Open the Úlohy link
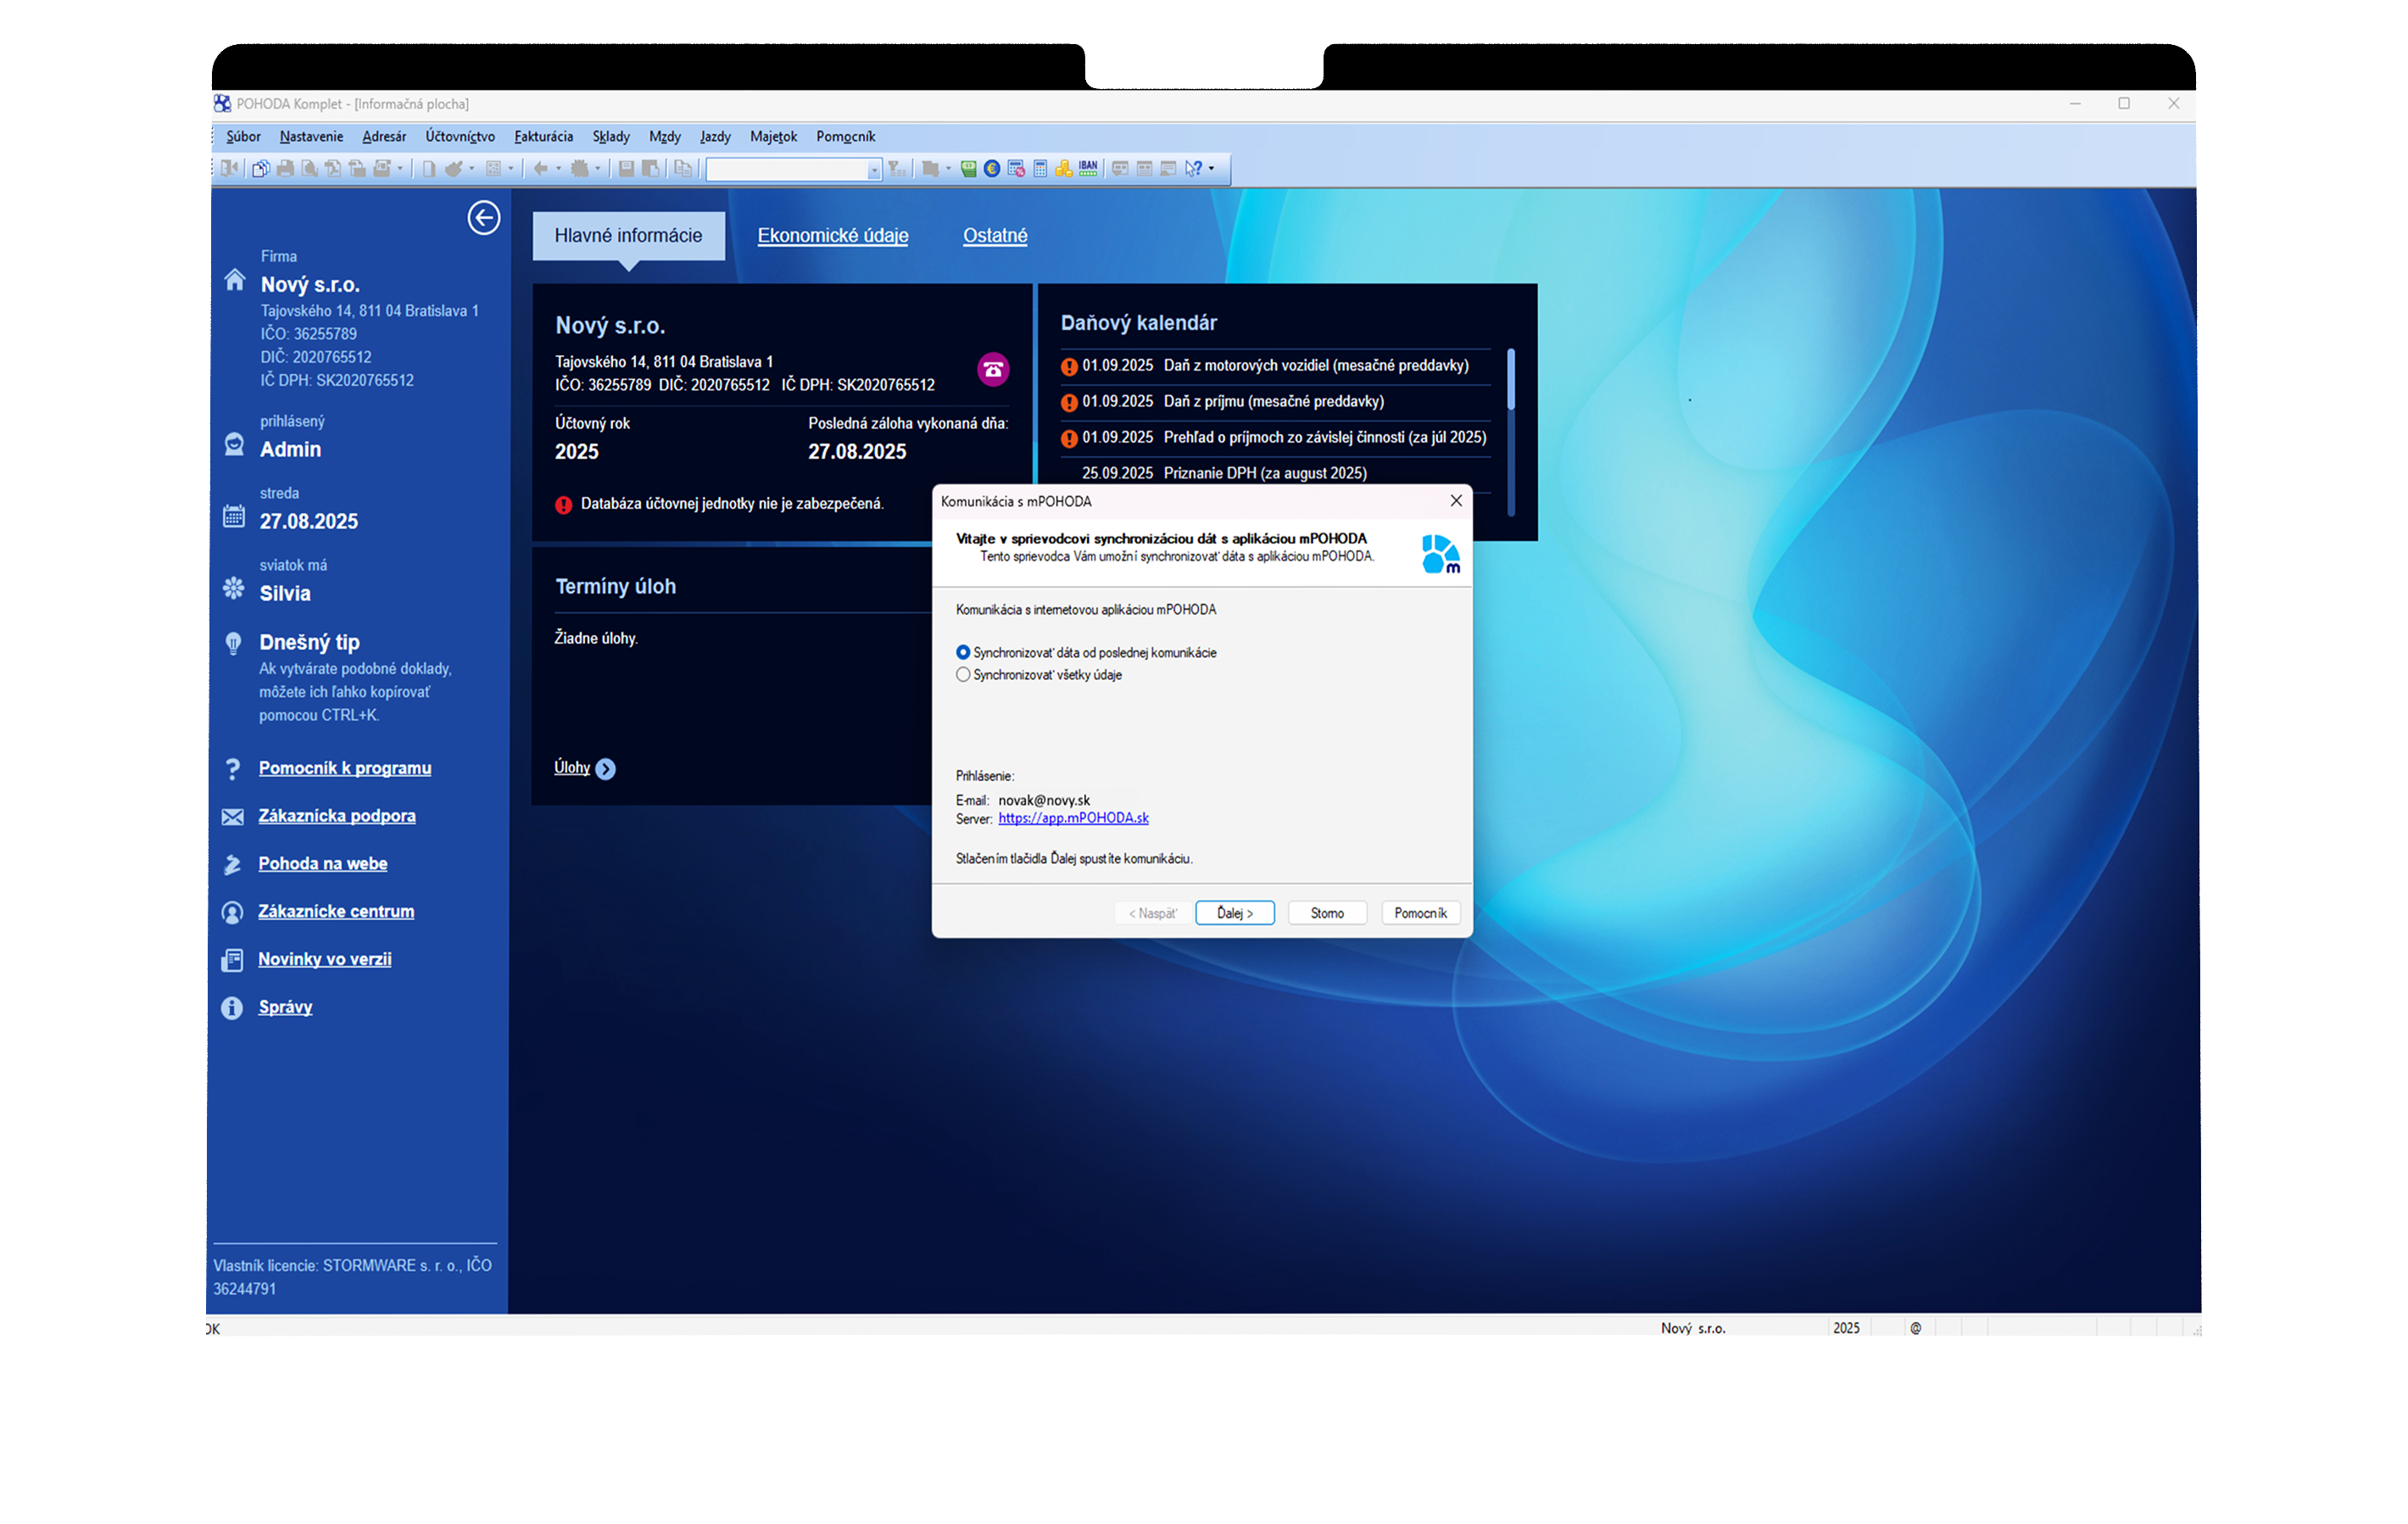2408x1524 pixels. coord(572,768)
